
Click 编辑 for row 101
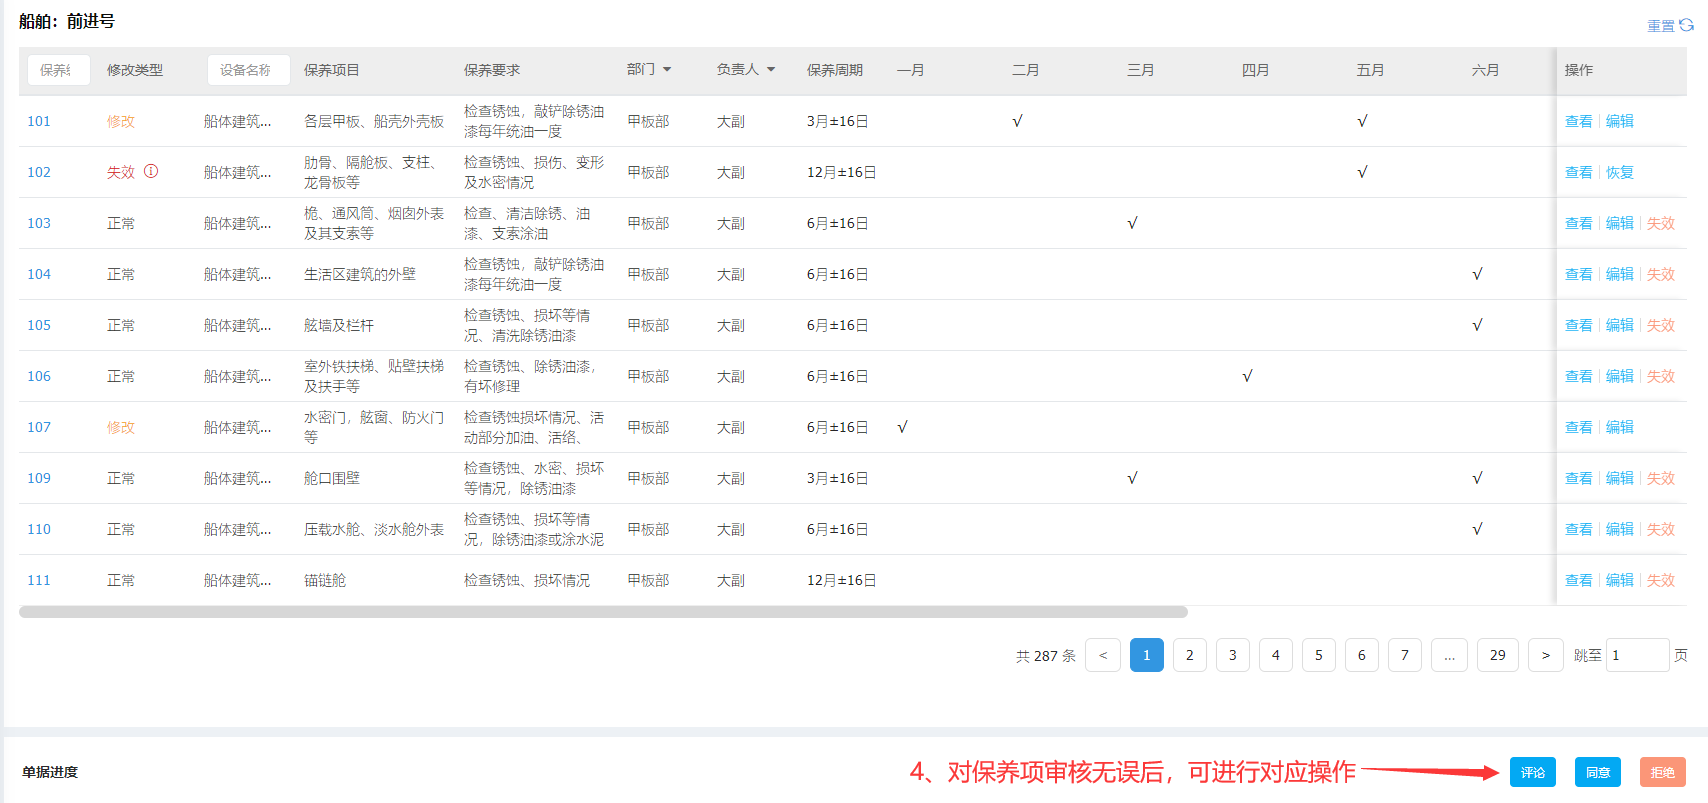[1620, 121]
